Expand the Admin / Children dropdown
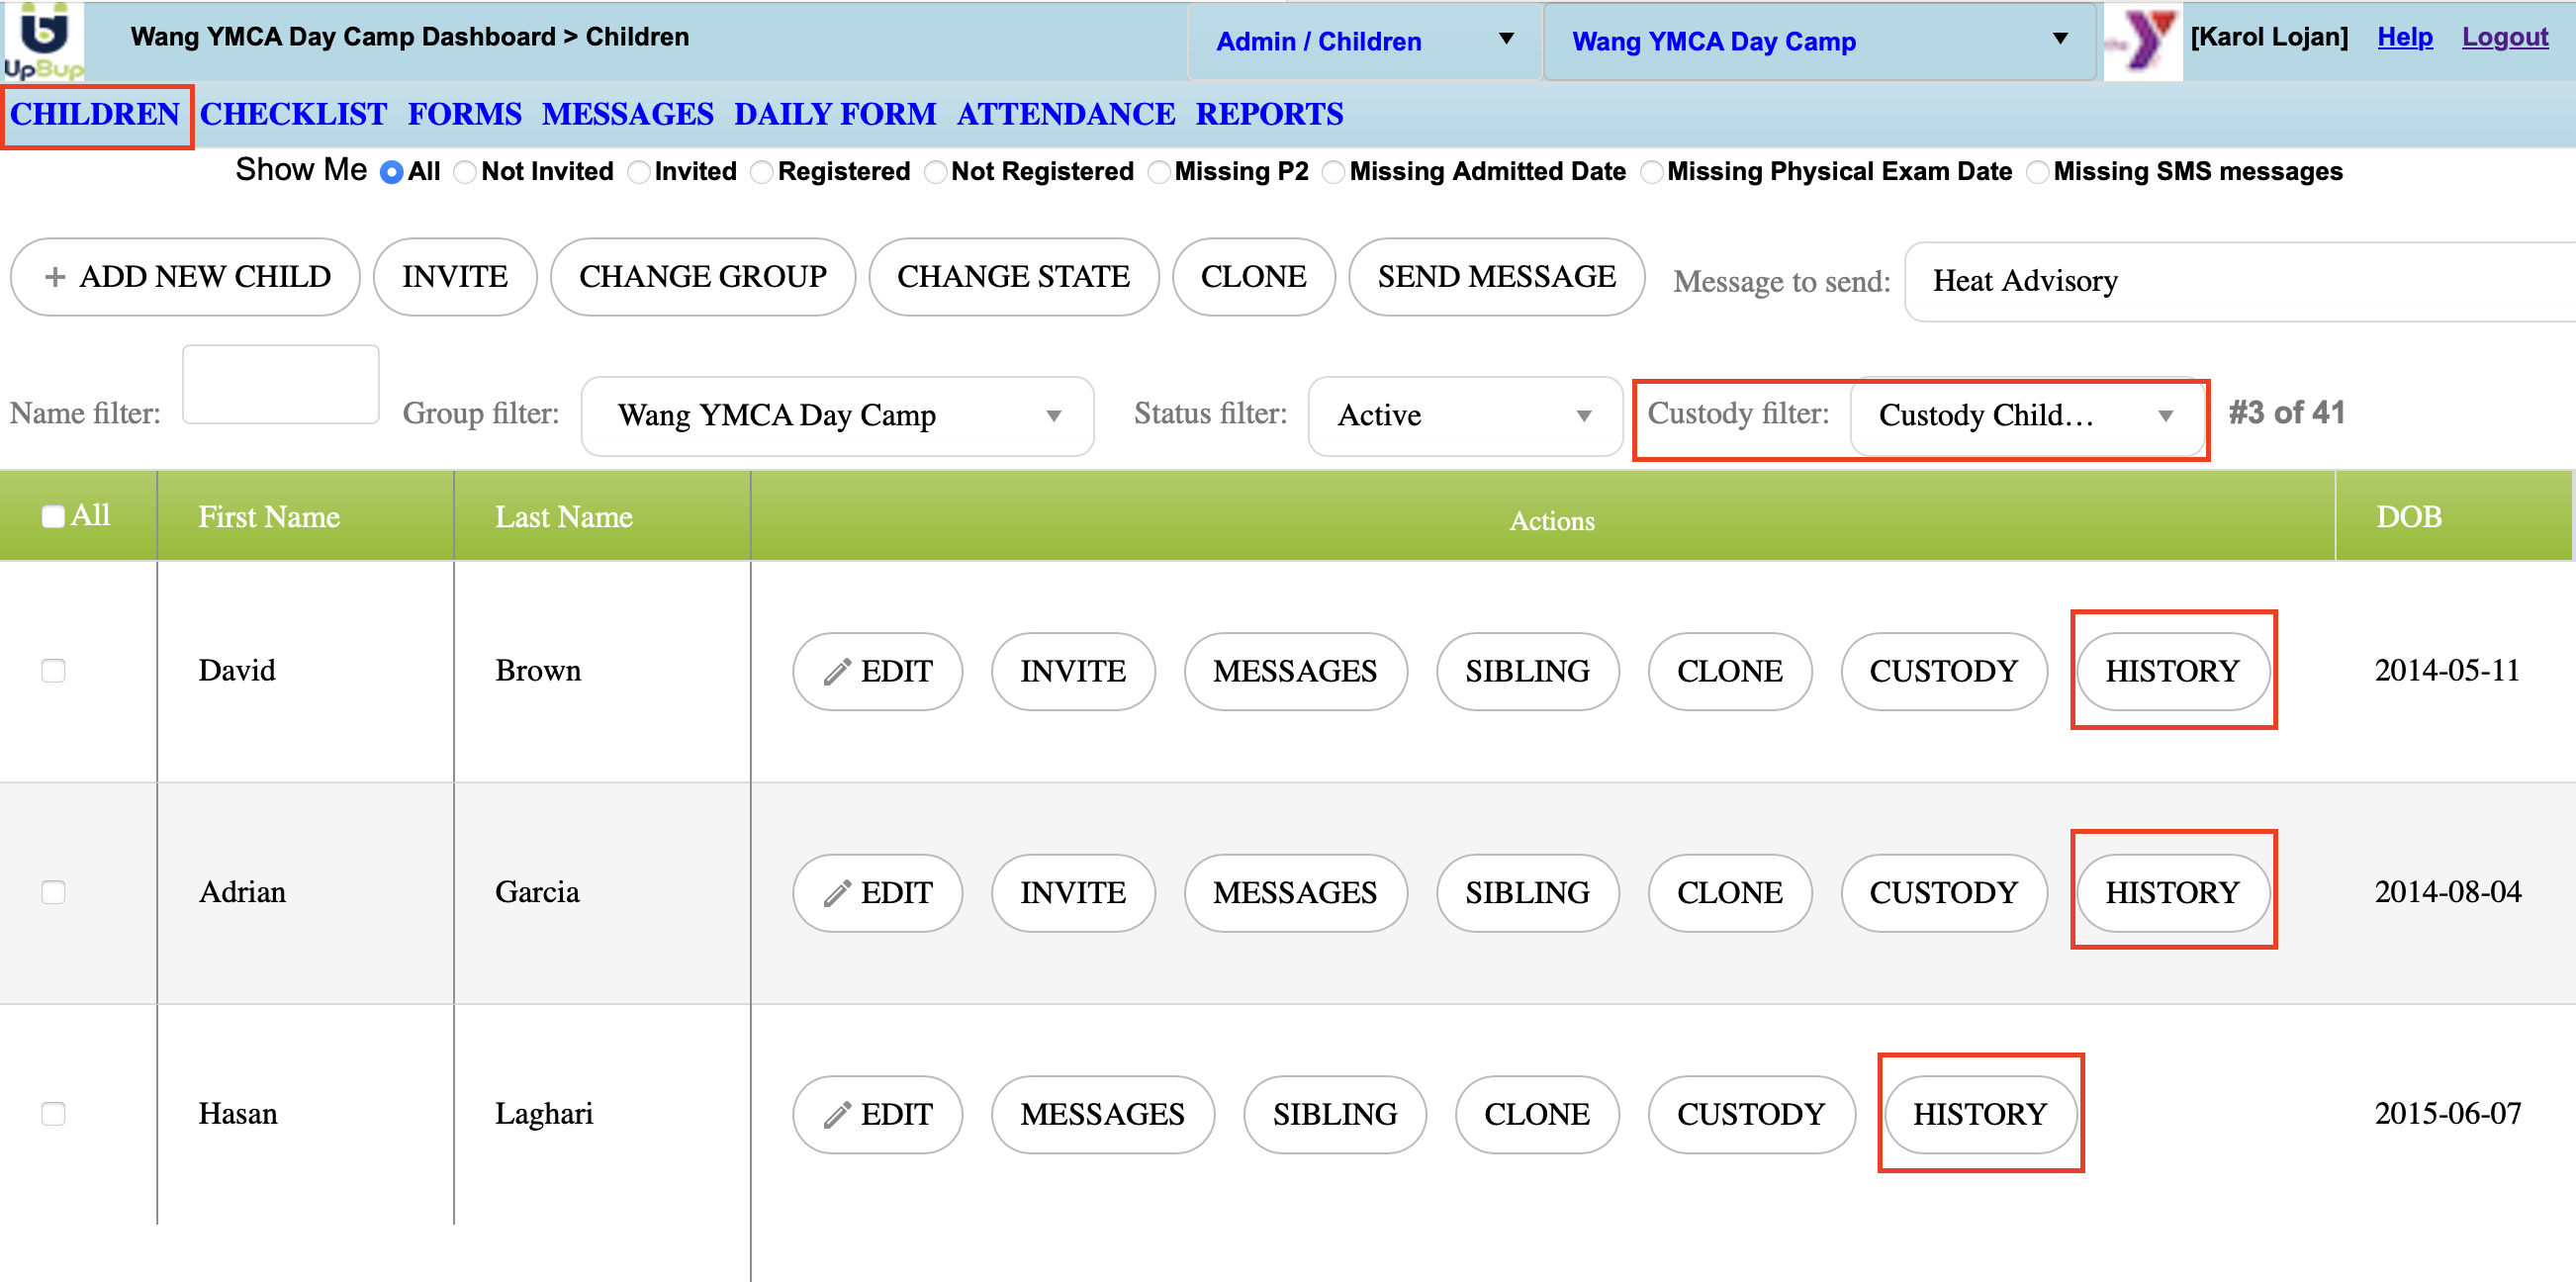This screenshot has height=1282, width=2576. [1363, 41]
